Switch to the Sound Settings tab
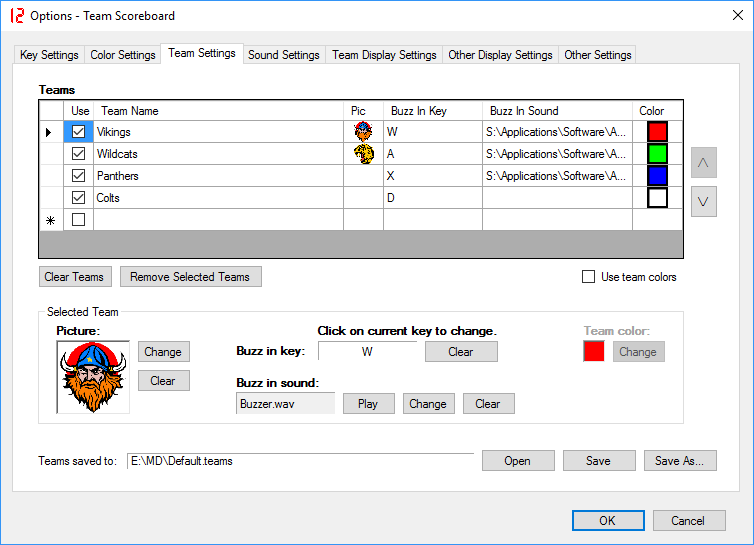 [x=284, y=55]
